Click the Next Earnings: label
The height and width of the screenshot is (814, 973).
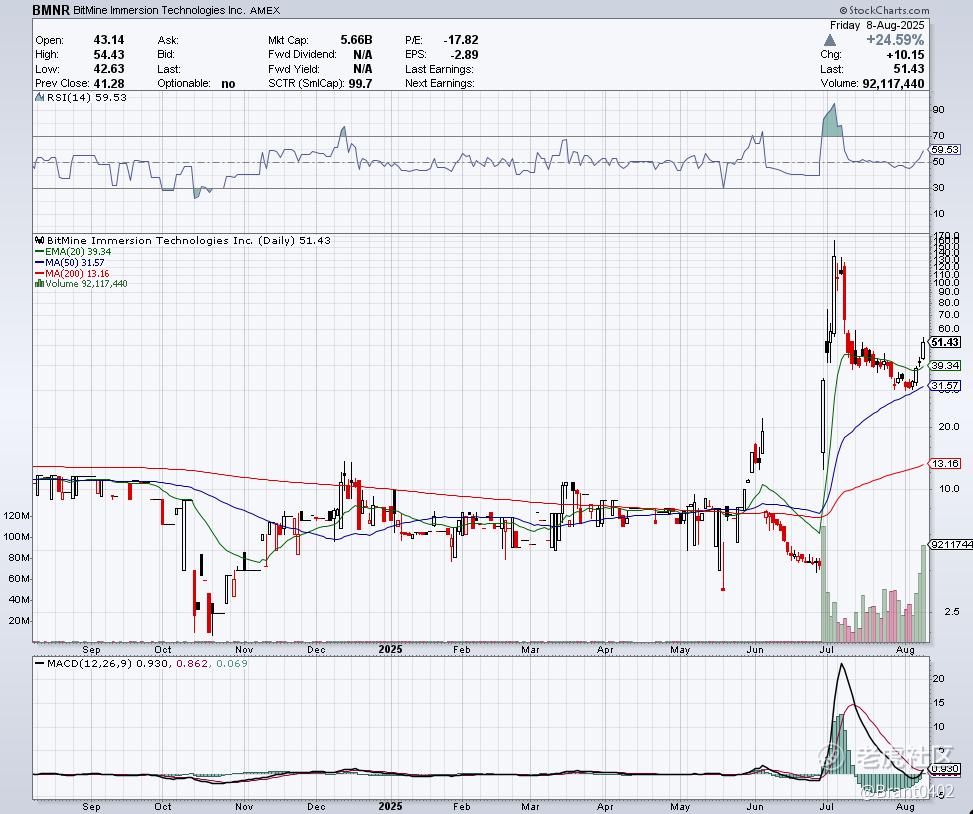(x=440, y=84)
